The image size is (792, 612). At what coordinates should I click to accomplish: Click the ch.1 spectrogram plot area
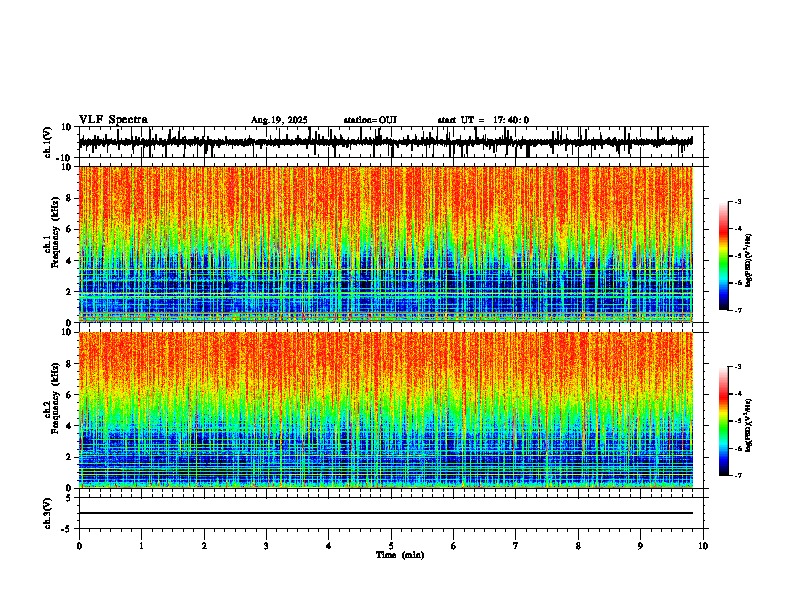pyautogui.click(x=386, y=244)
